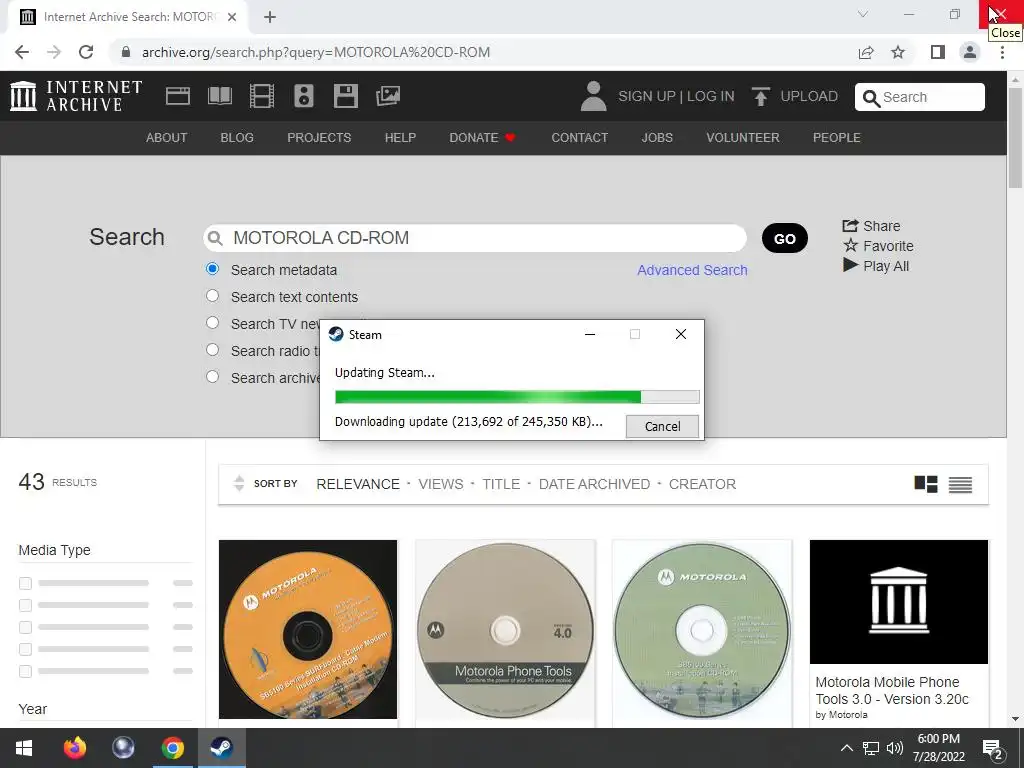Open the Audio speaker icon

(x=304, y=96)
